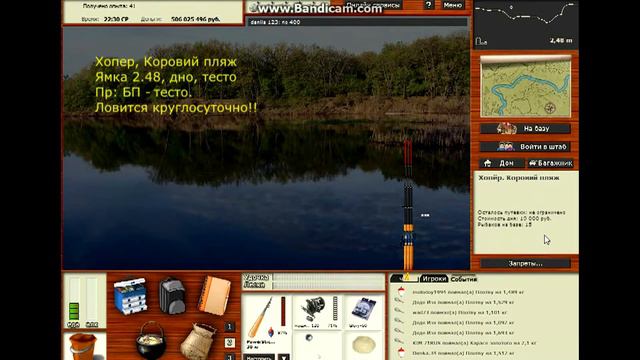The height and width of the screenshot is (360, 640).
Task: Click the Запреты restrictions button
Action: click(x=525, y=263)
